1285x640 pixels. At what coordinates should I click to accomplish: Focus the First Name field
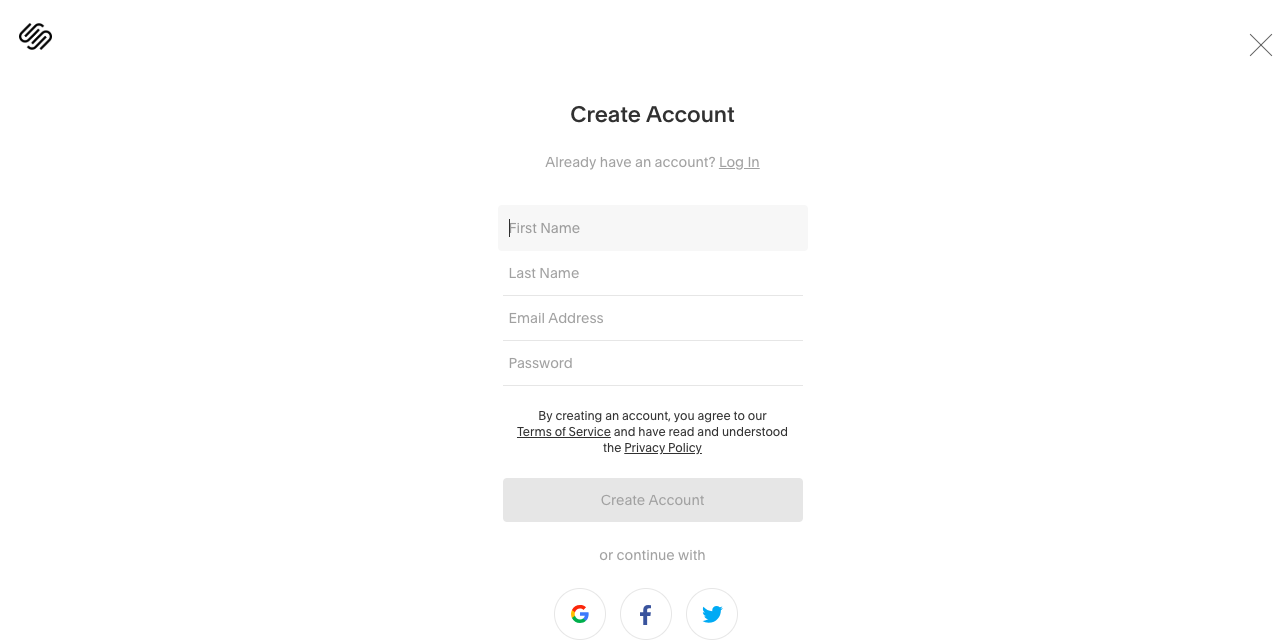click(652, 228)
